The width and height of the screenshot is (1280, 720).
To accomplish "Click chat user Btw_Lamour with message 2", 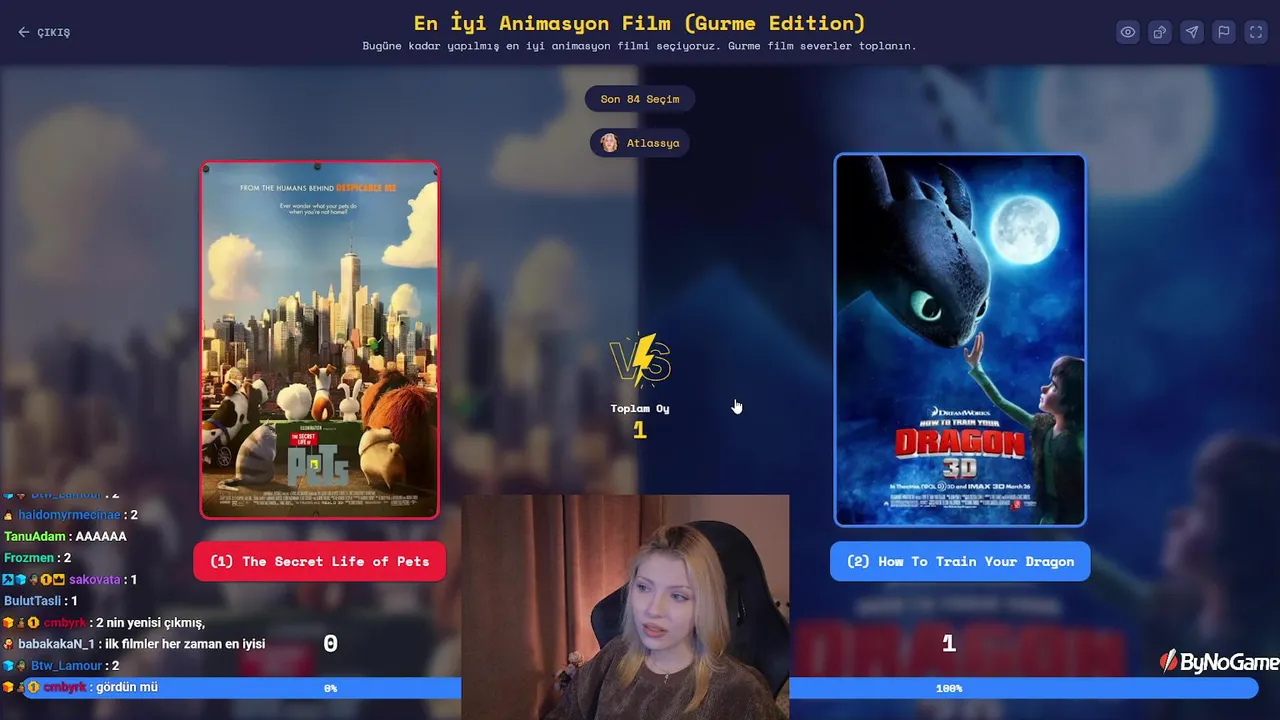I will [66, 666].
